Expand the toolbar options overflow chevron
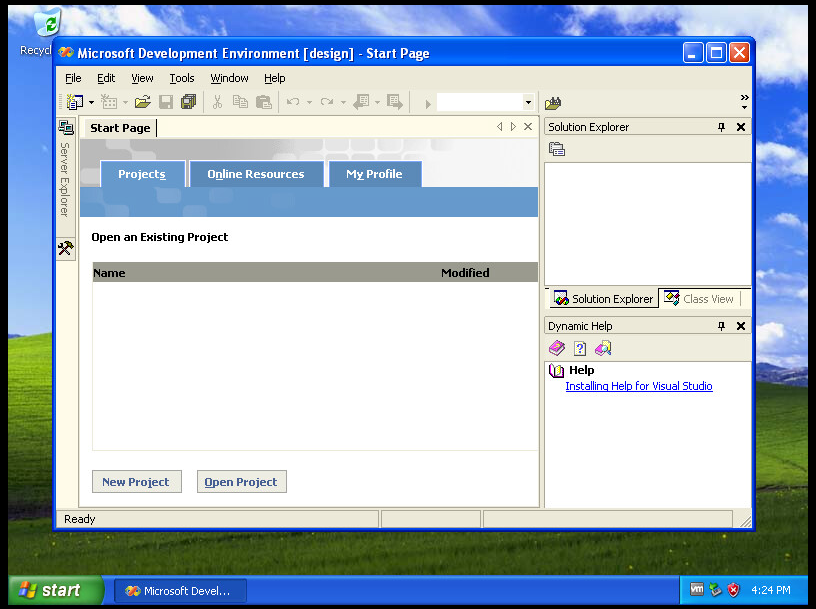Image resolution: width=816 pixels, height=609 pixels. pos(744,102)
